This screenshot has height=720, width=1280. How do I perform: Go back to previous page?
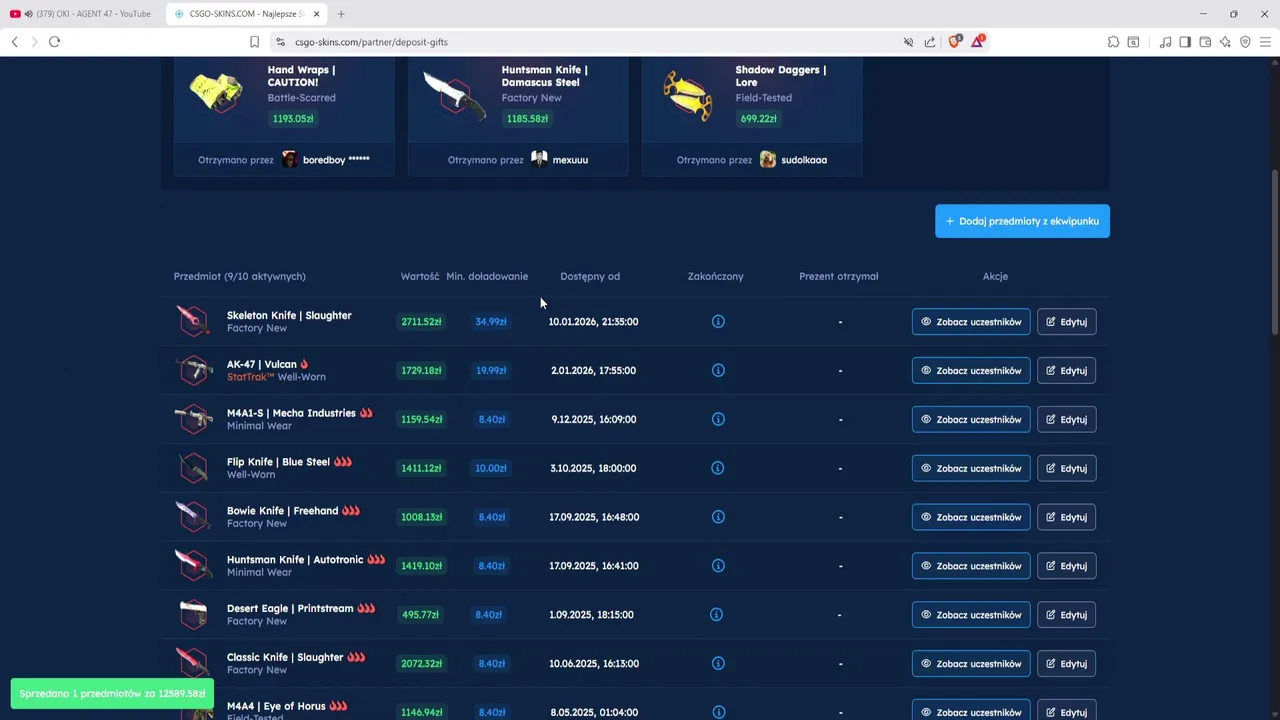click(14, 42)
